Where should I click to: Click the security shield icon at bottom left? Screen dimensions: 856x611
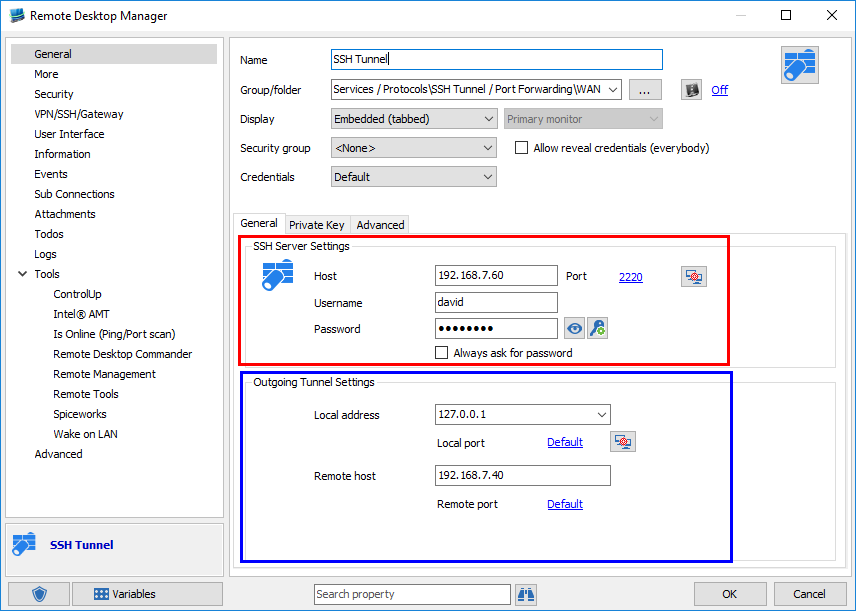[37, 594]
